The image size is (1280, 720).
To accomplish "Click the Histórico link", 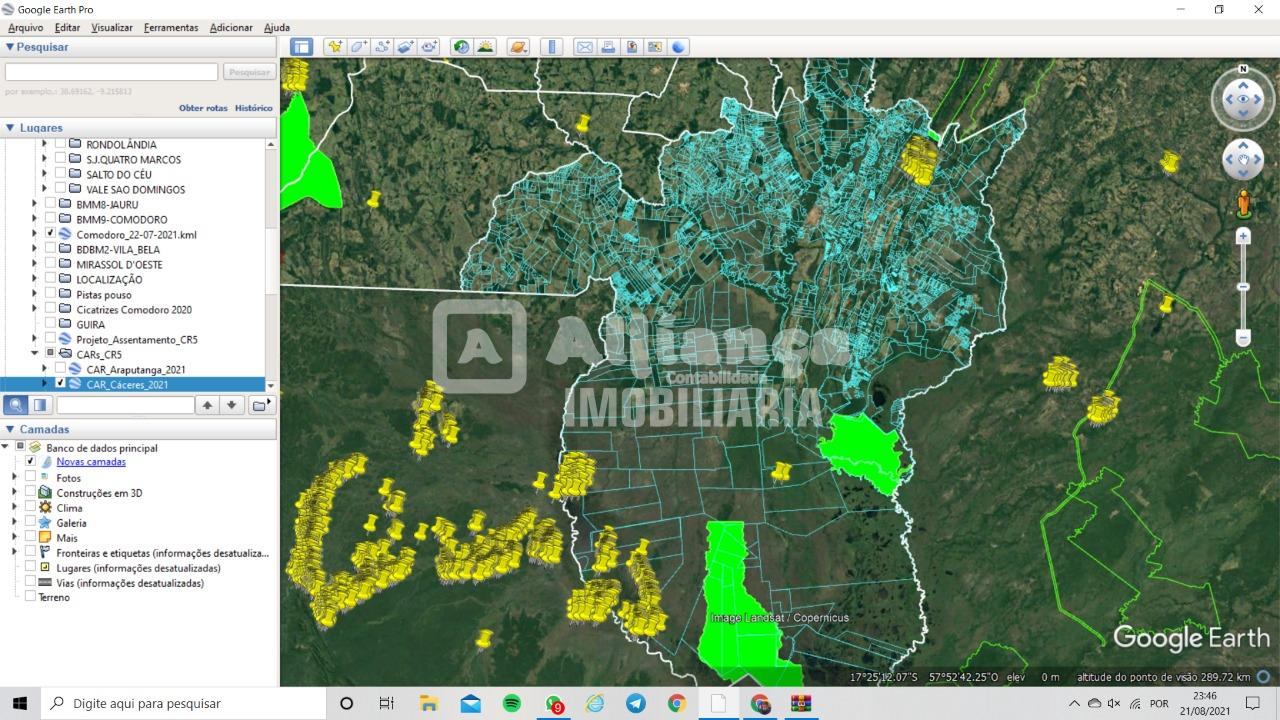I will 254,108.
